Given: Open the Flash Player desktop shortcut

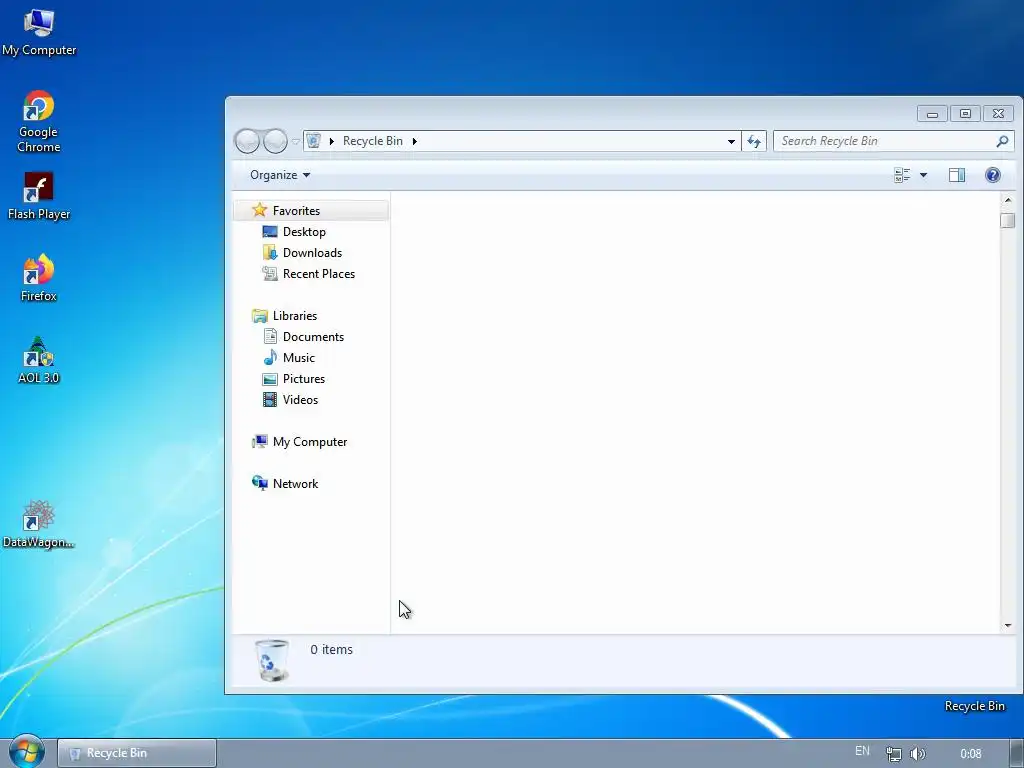Looking at the screenshot, I should coord(39,196).
